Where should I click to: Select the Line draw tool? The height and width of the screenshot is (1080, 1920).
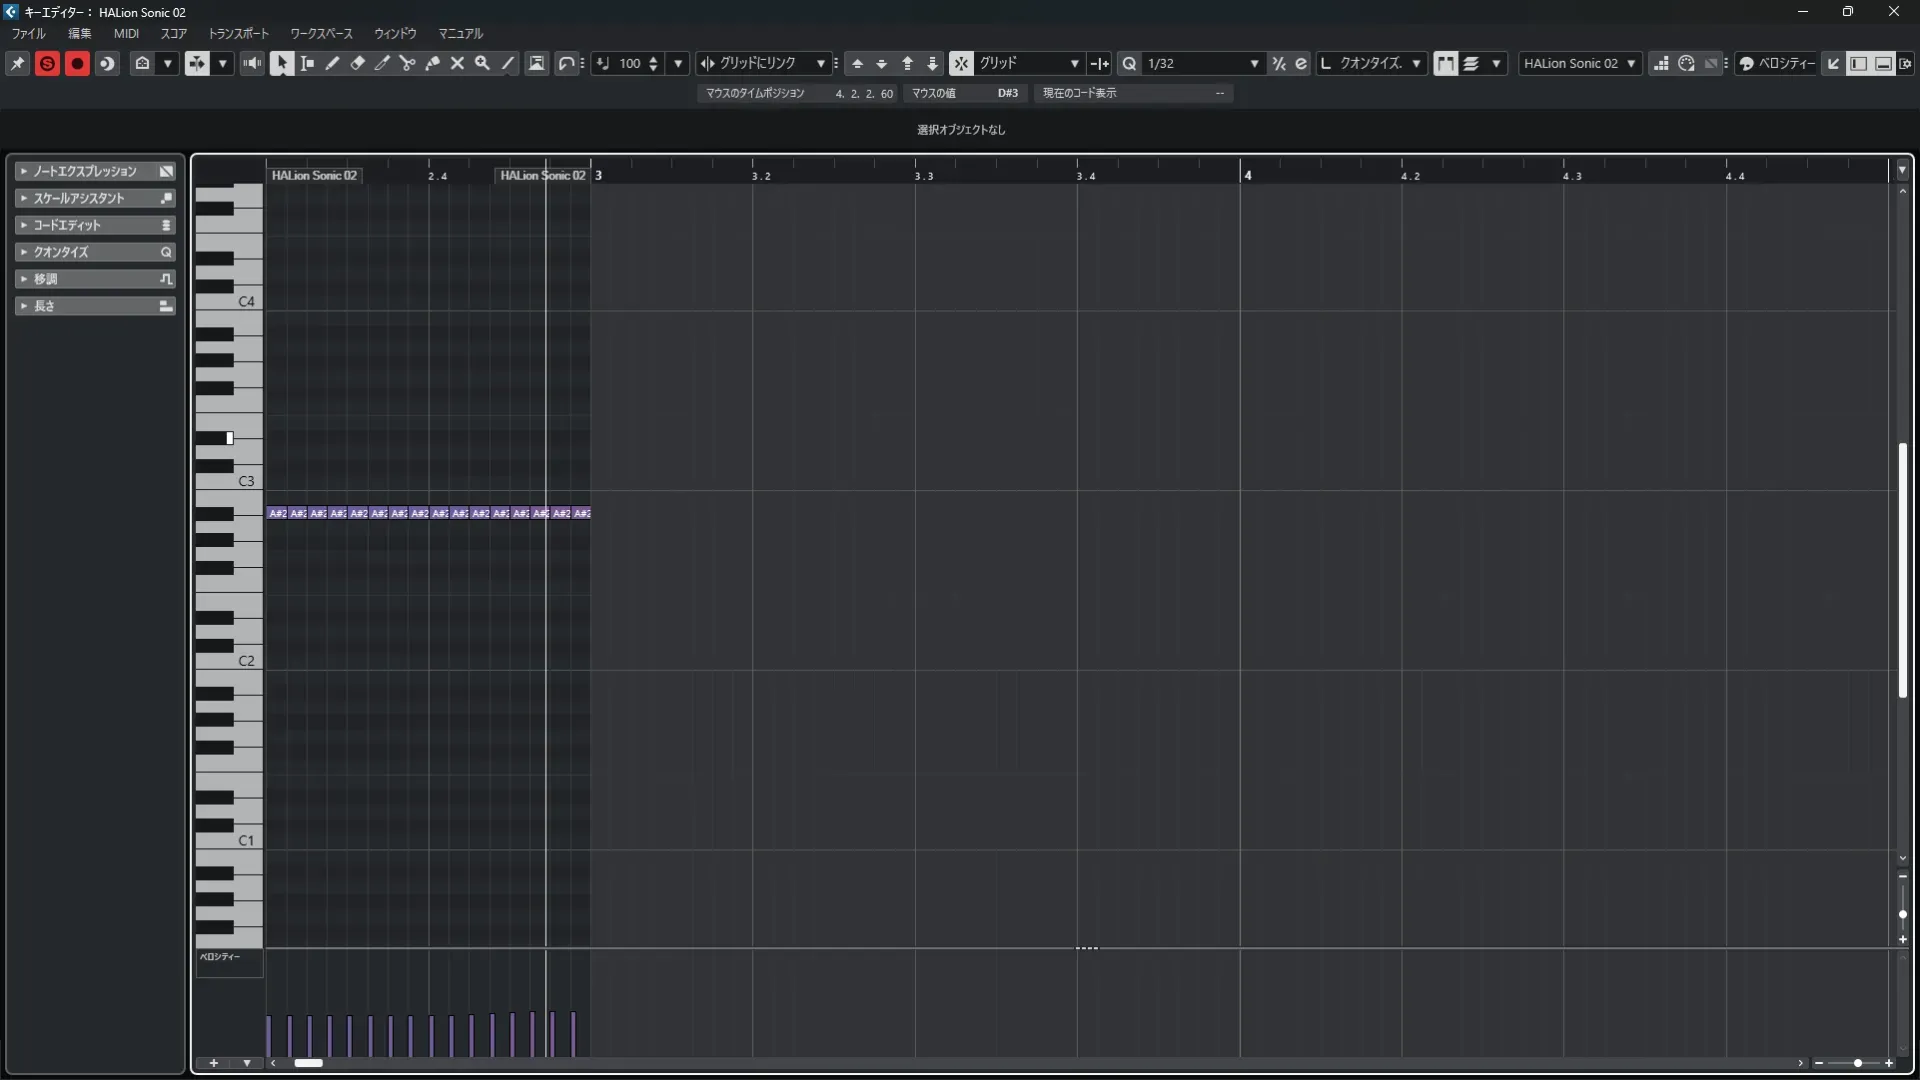(508, 63)
